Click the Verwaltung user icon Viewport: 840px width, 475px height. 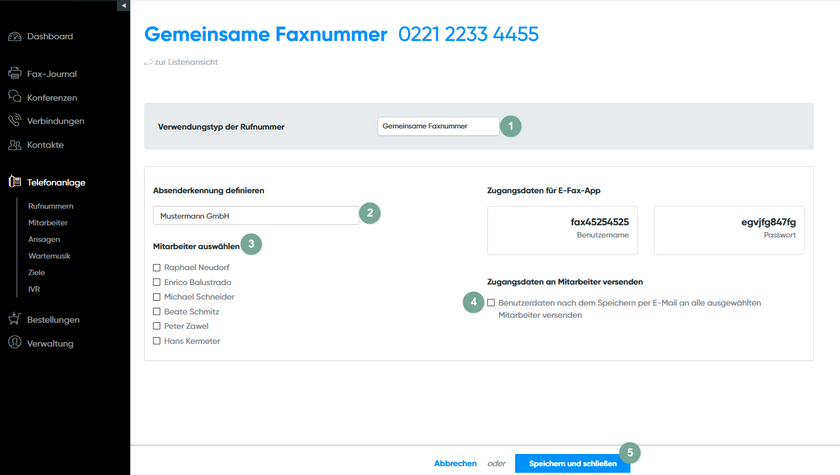tap(14, 342)
